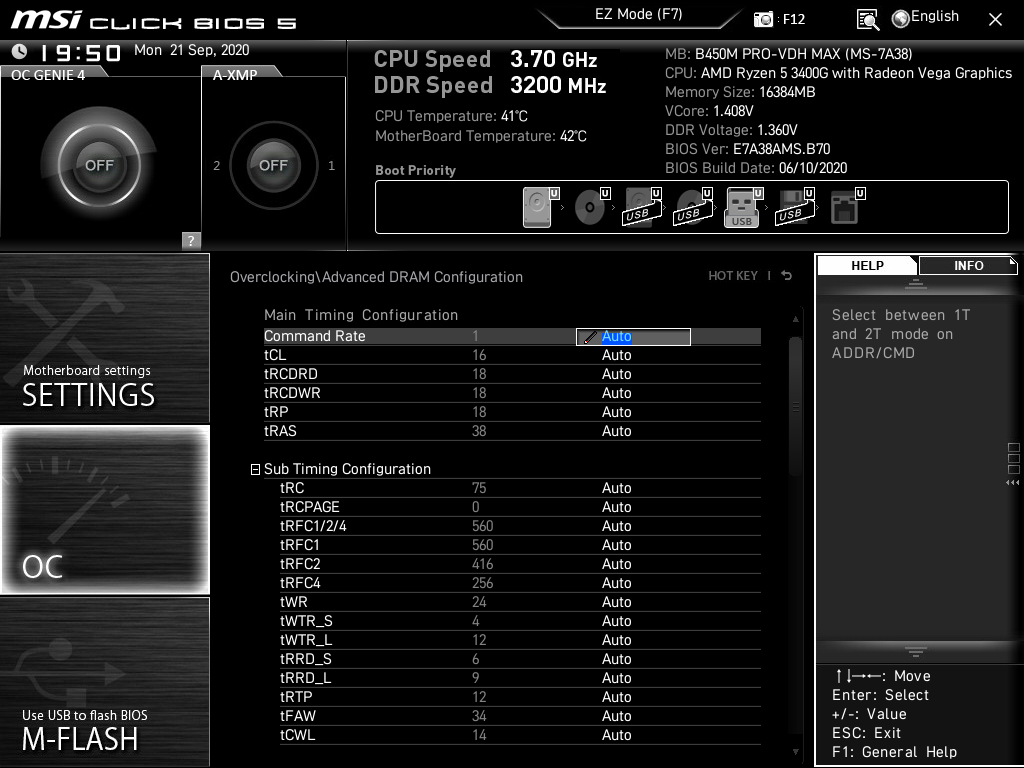The width and height of the screenshot is (1024, 768).
Task: Select the tRCPAGE timing row
Action: (520, 507)
